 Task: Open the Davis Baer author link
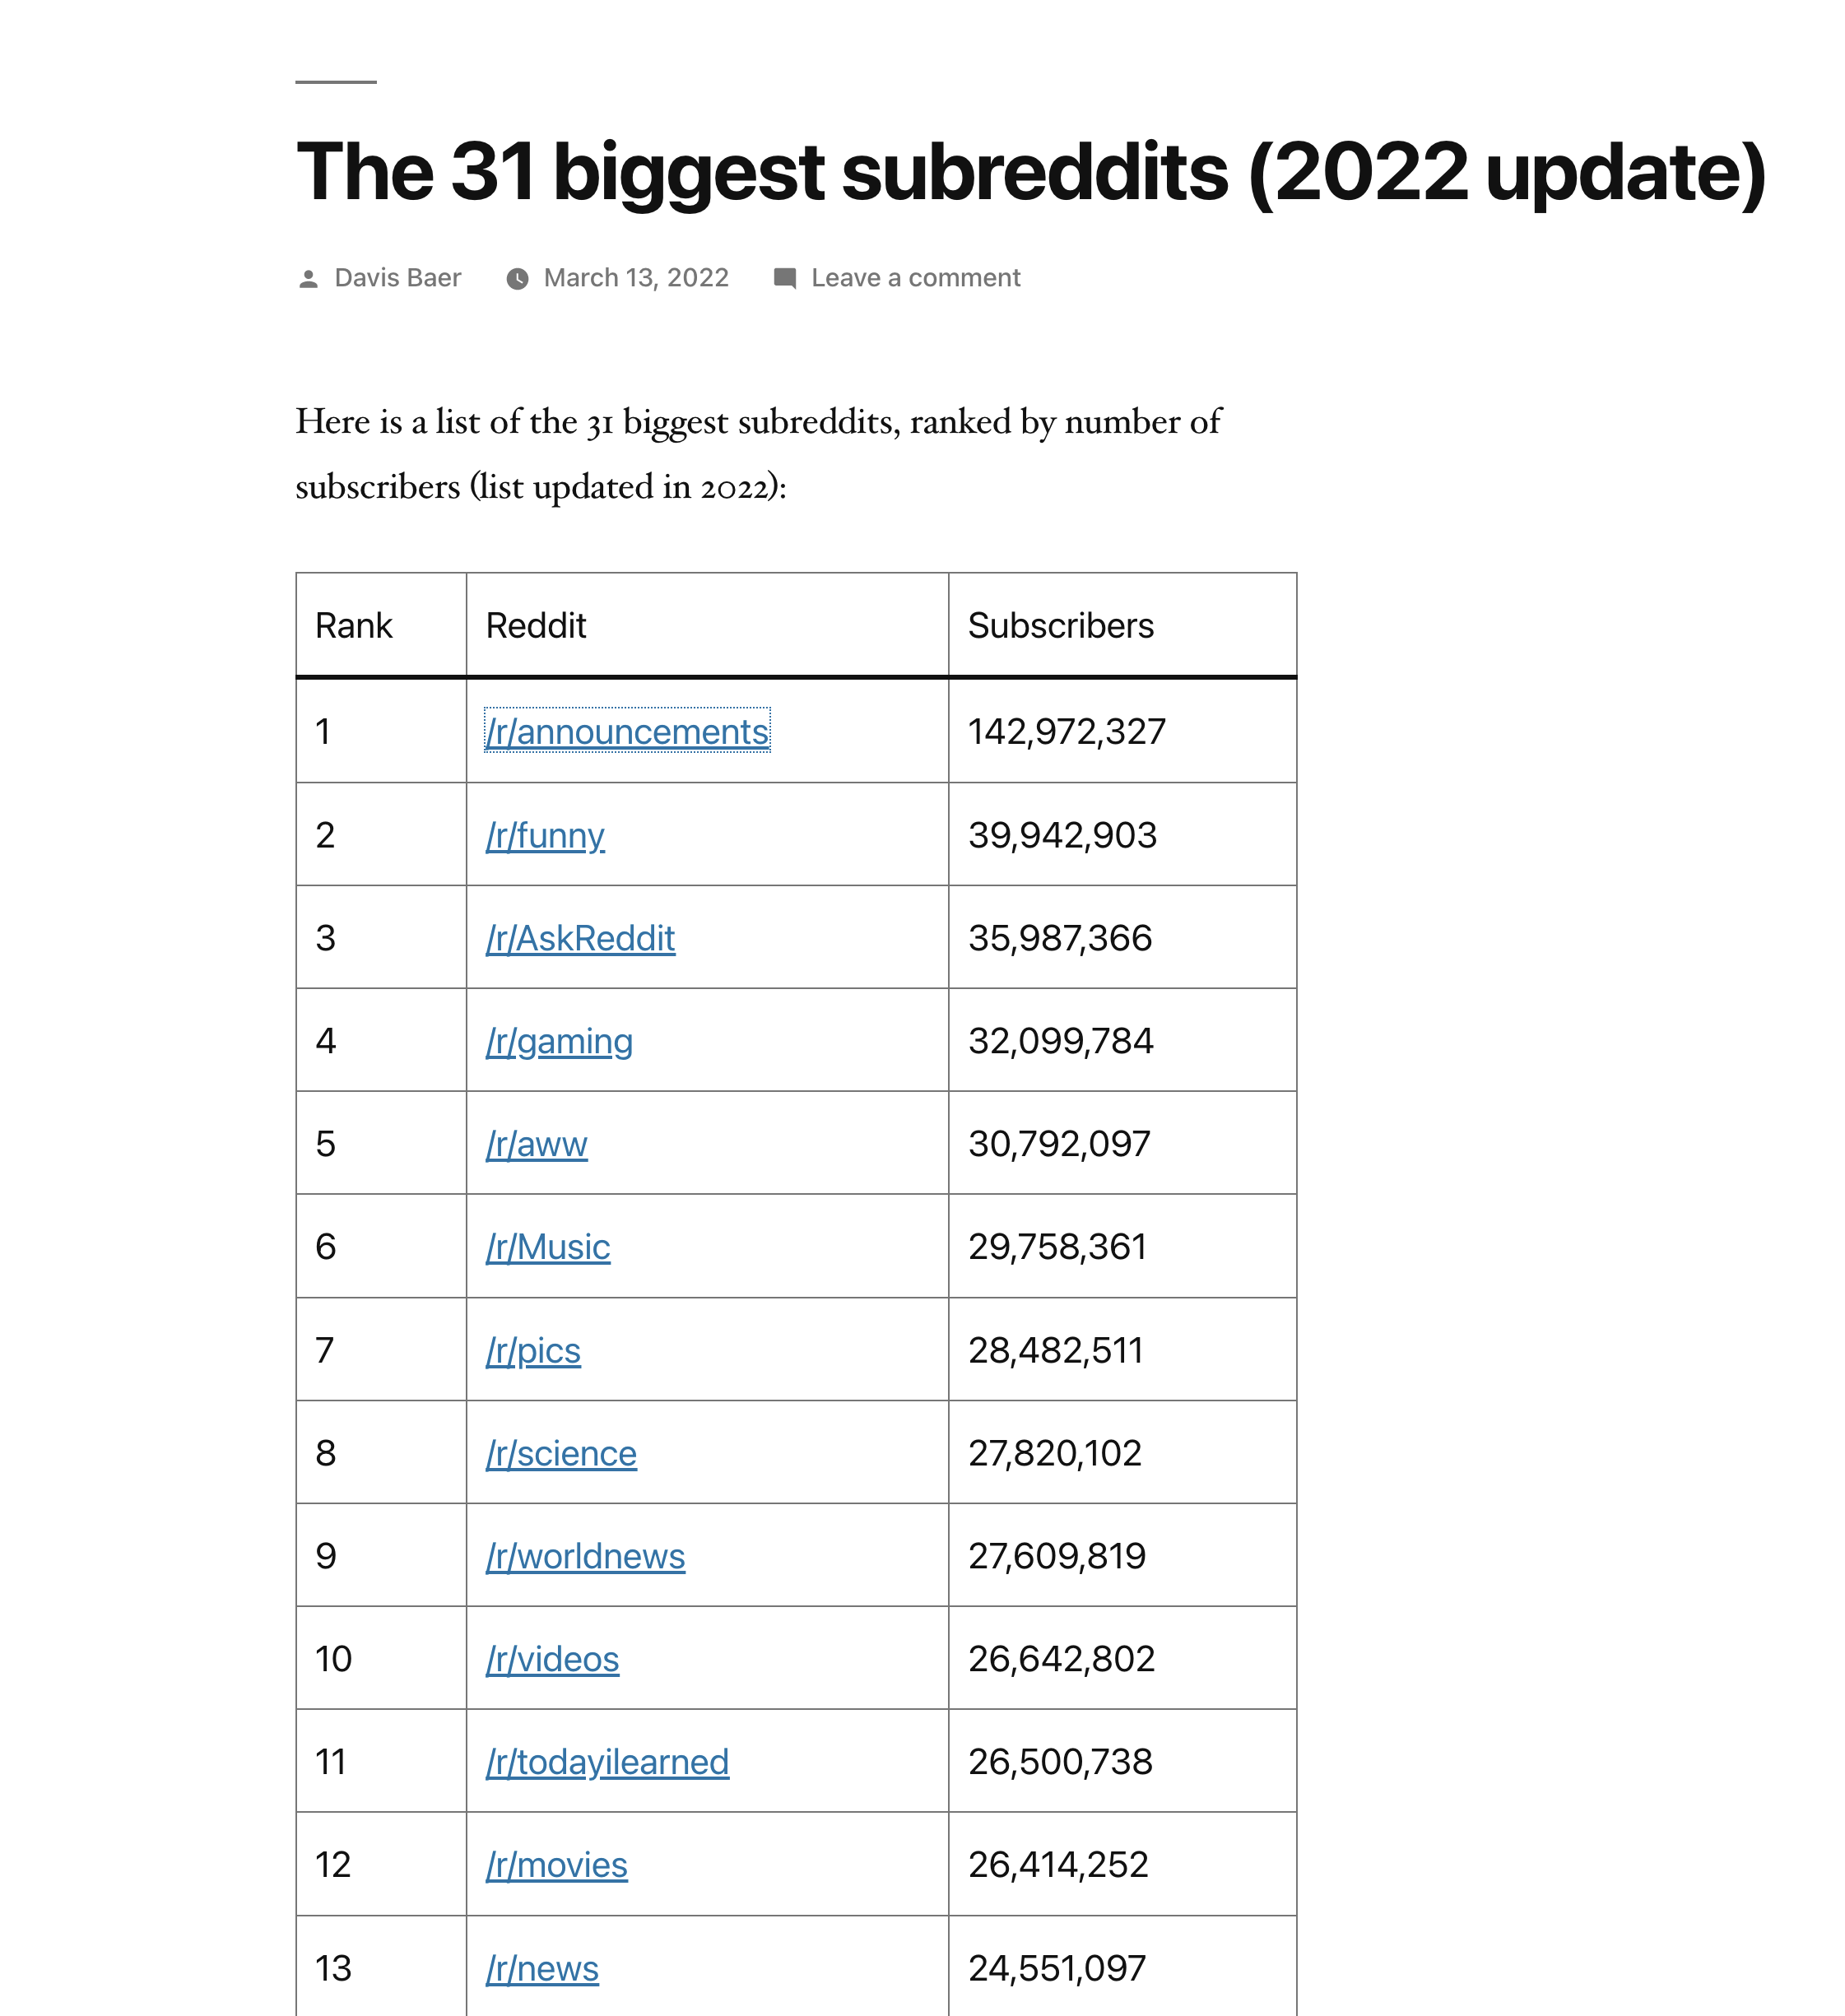(397, 278)
